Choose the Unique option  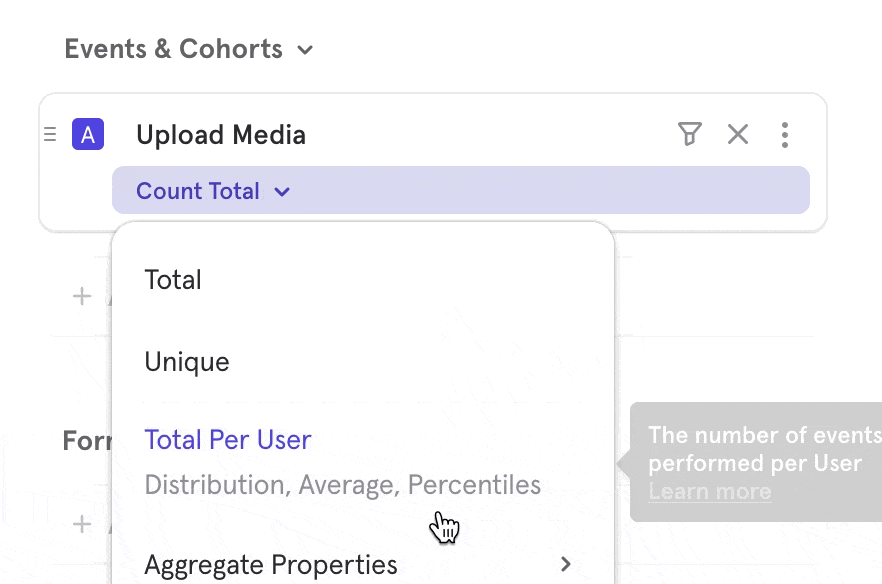(187, 362)
